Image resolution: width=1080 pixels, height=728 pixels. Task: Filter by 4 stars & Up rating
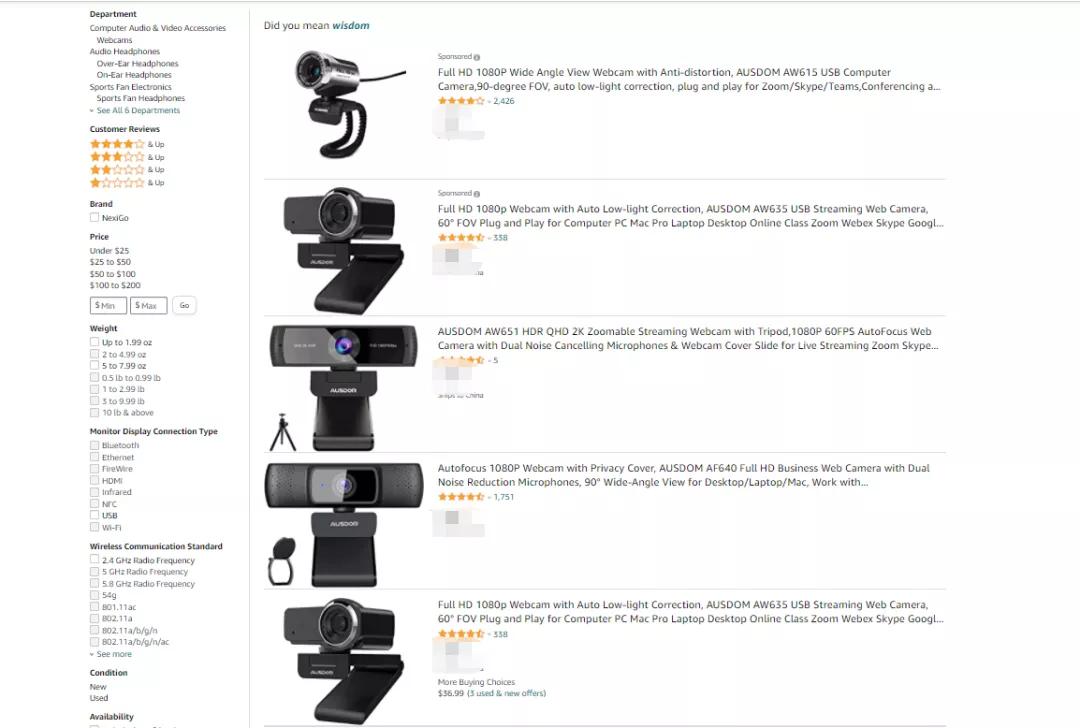[x=127, y=144]
